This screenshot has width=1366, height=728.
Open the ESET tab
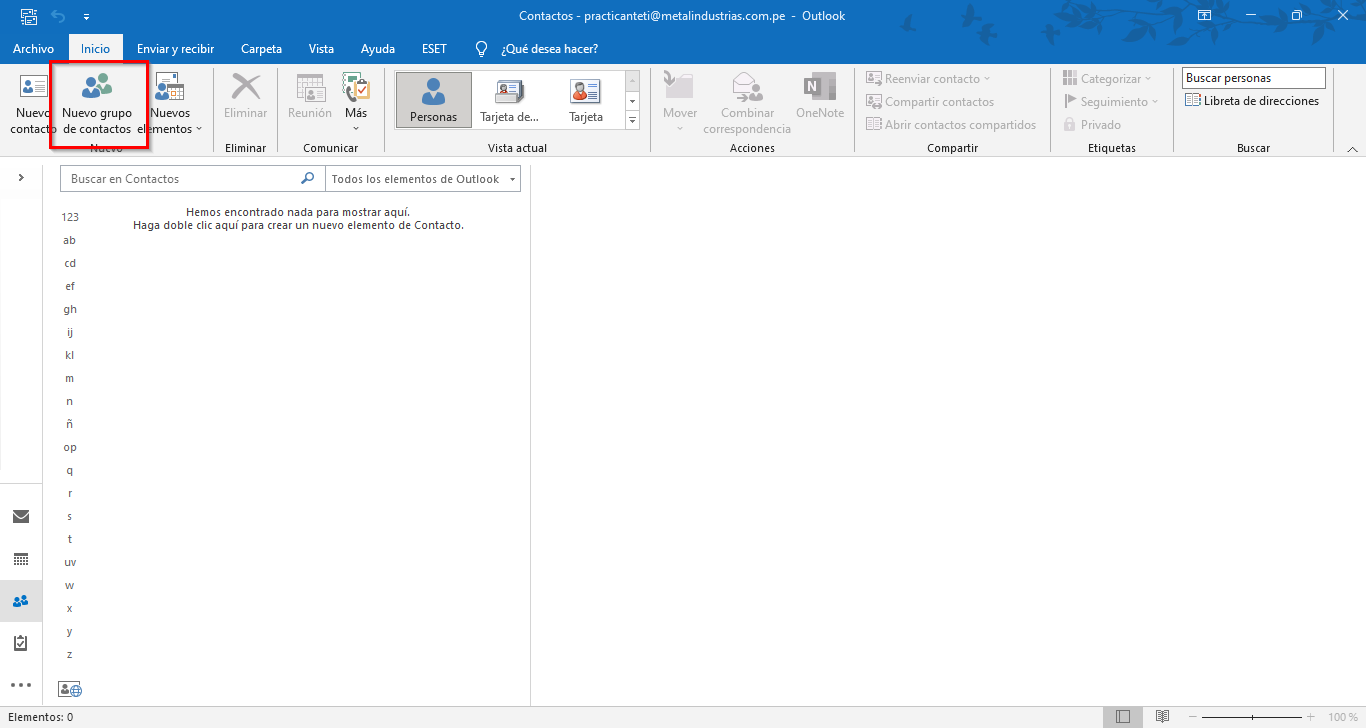(x=435, y=48)
